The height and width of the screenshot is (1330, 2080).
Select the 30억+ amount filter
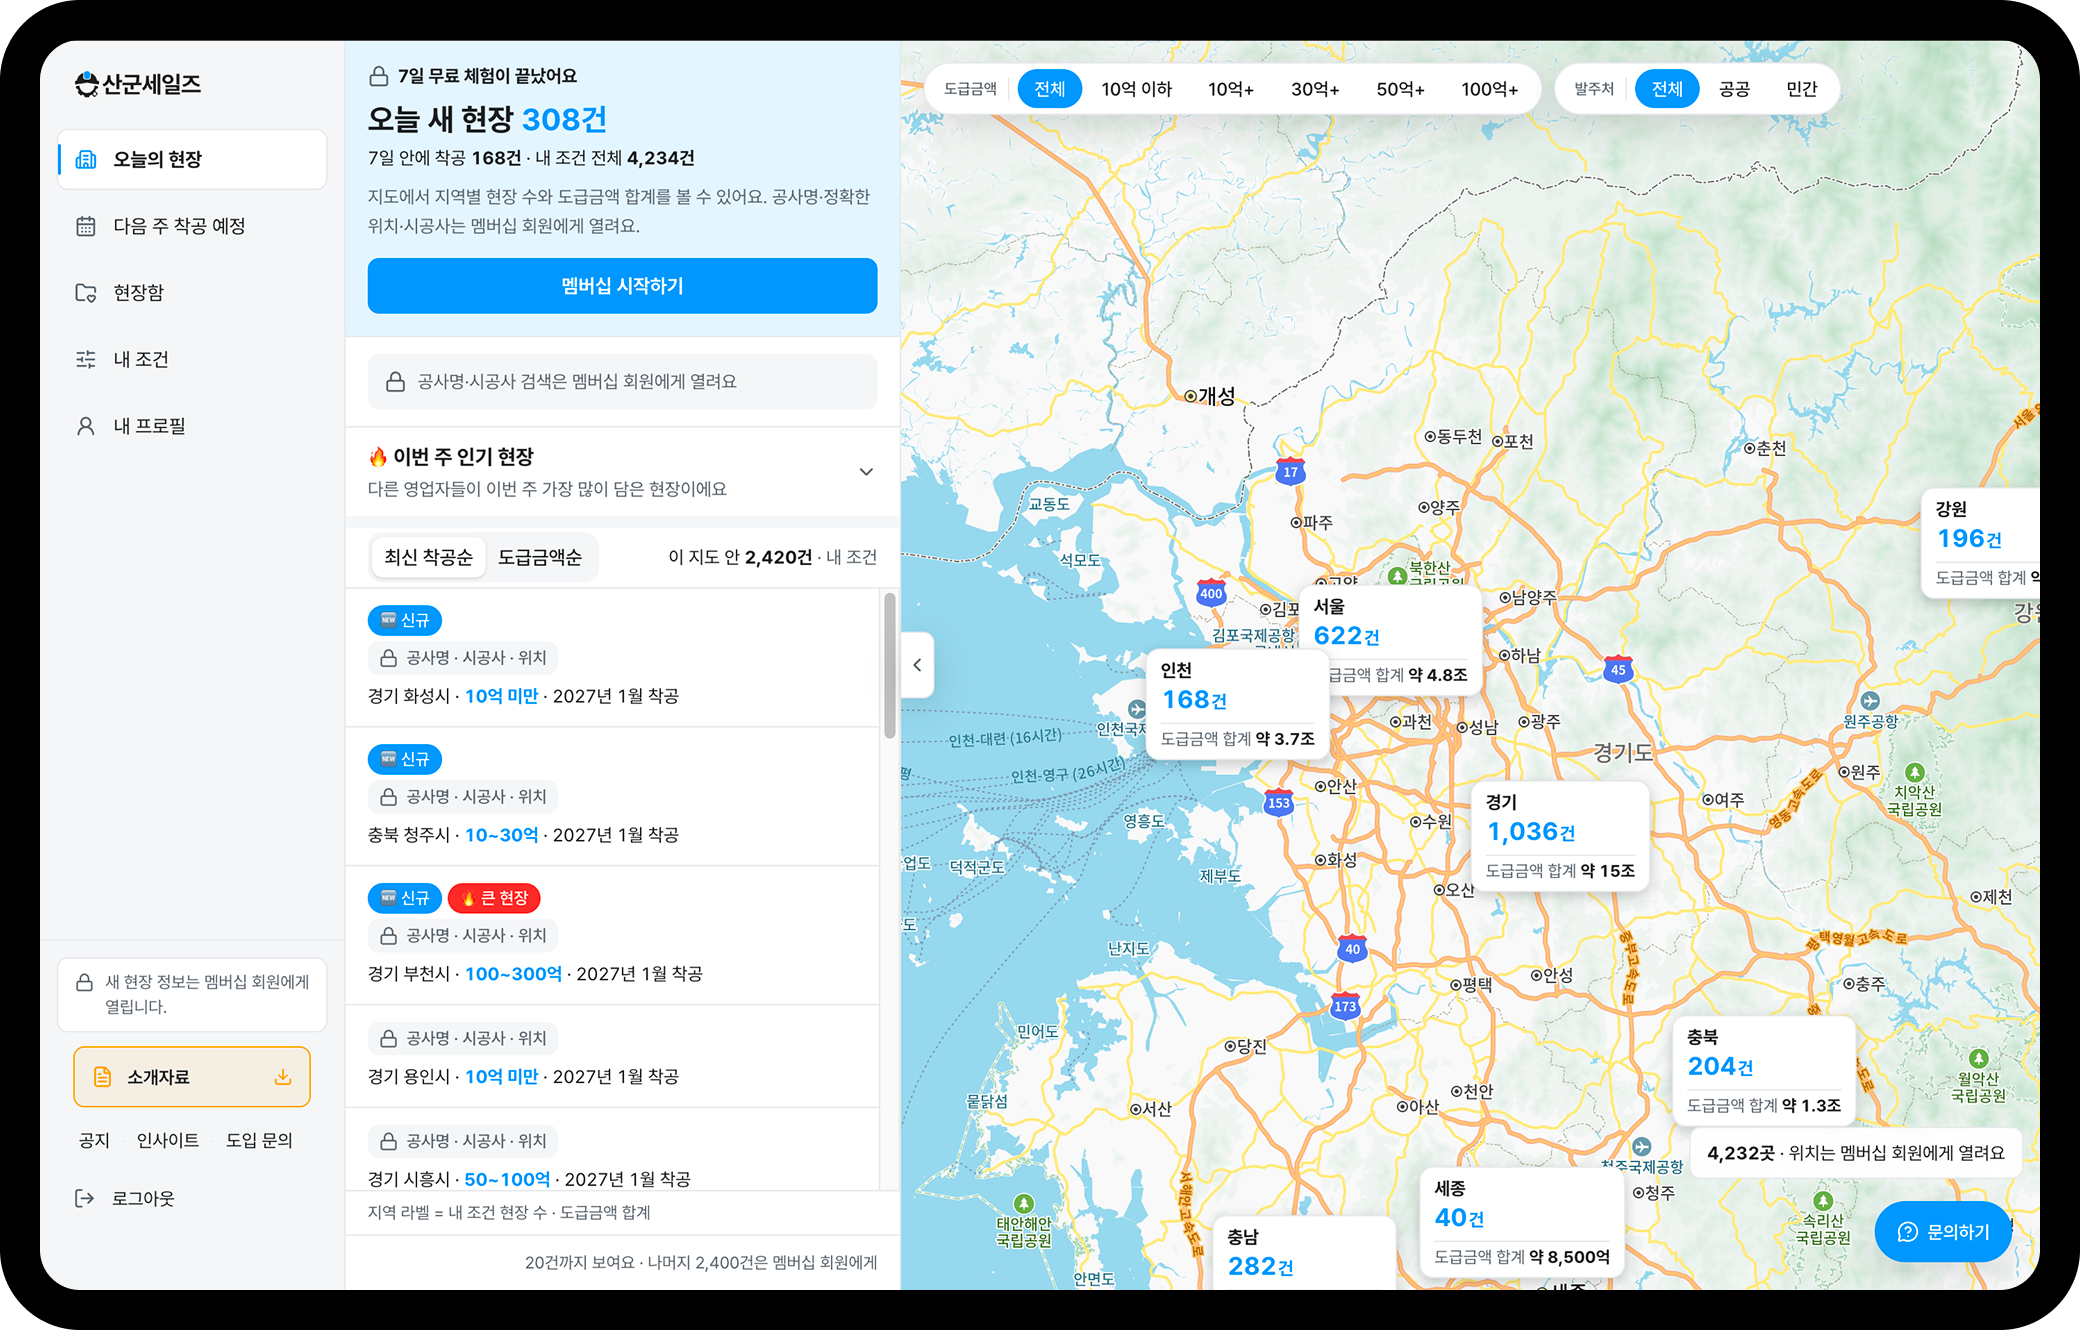click(1315, 89)
